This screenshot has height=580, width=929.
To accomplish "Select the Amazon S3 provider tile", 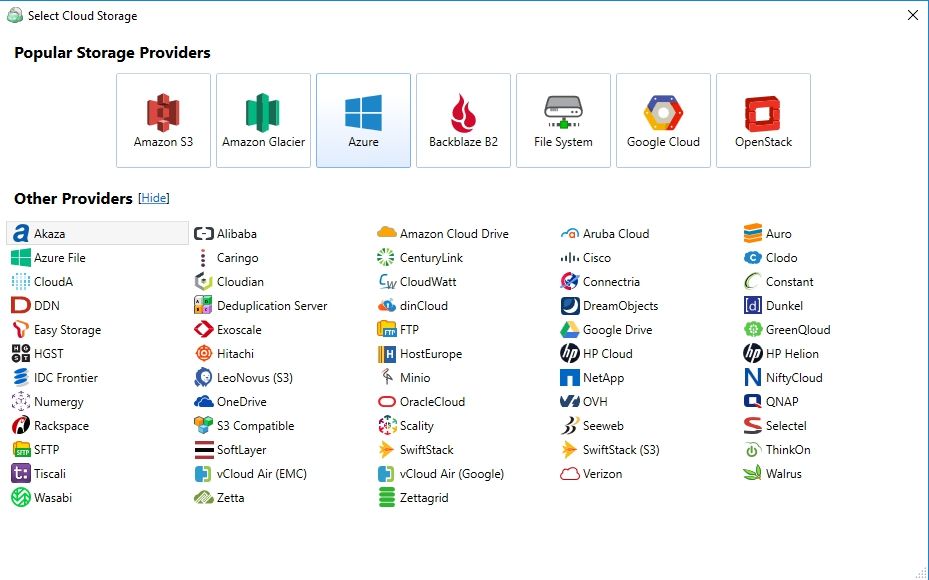I will (x=164, y=120).
